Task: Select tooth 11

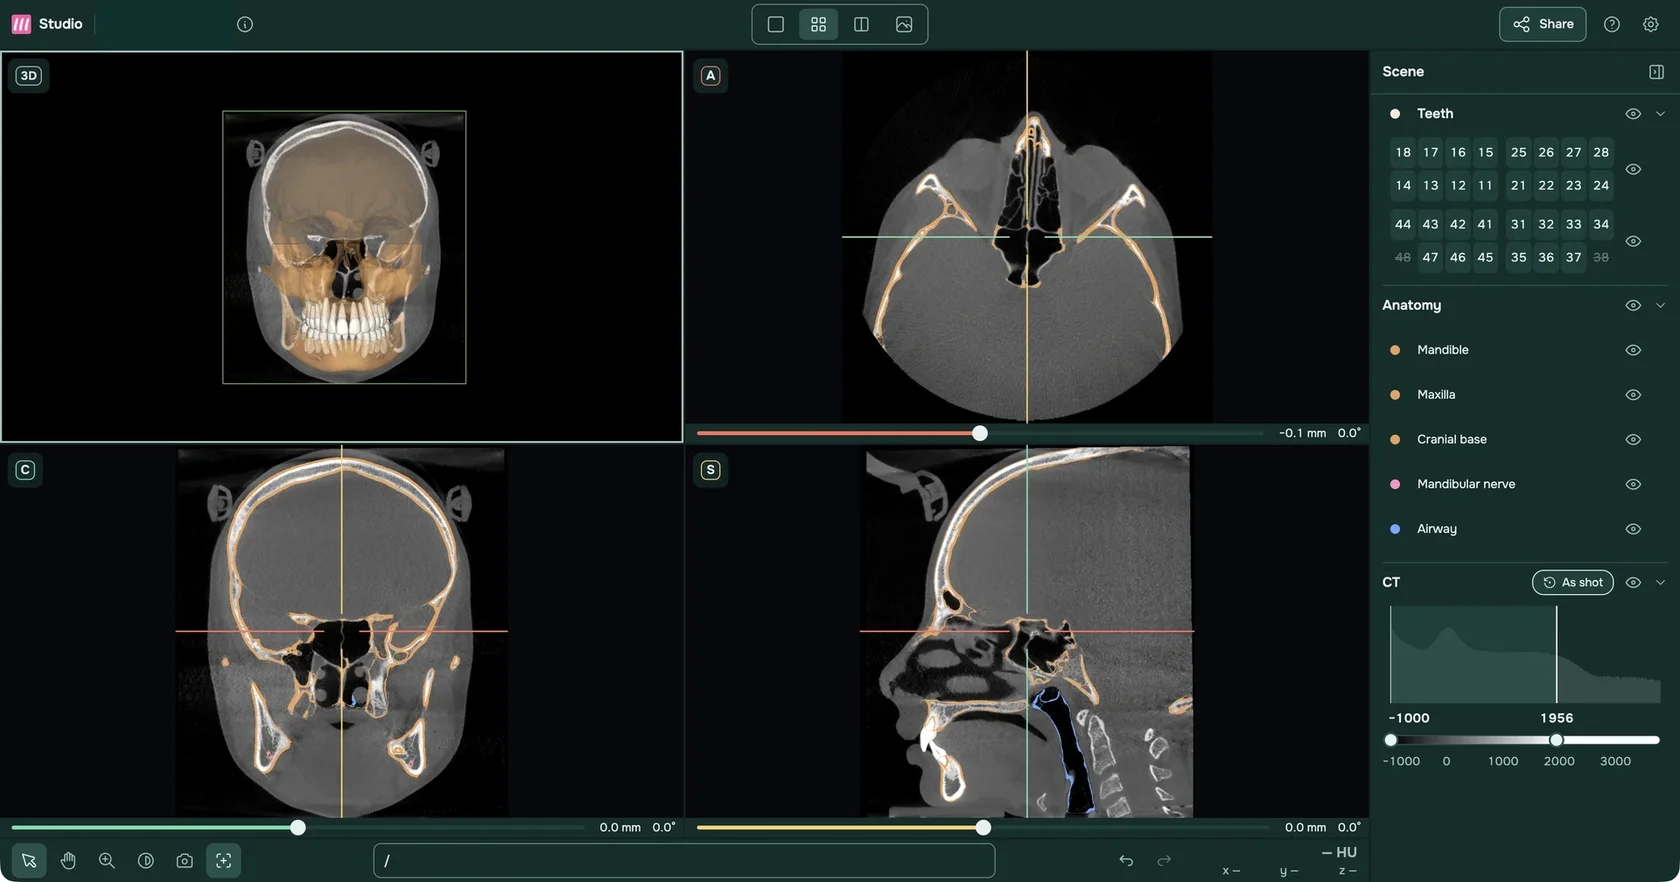Action: click(1485, 185)
